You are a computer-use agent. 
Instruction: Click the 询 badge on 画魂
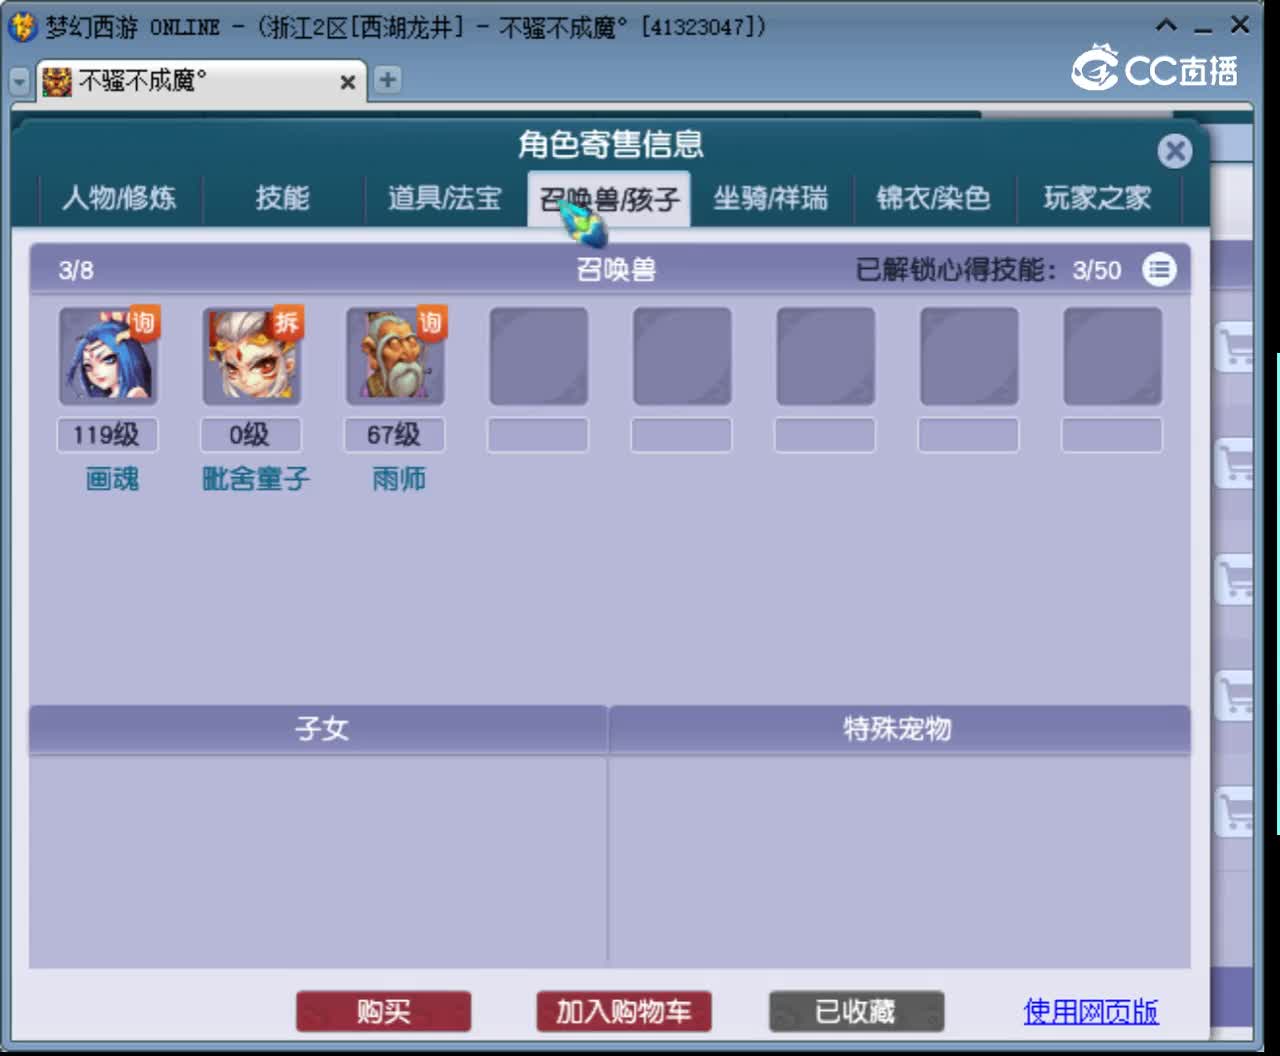[x=143, y=322]
